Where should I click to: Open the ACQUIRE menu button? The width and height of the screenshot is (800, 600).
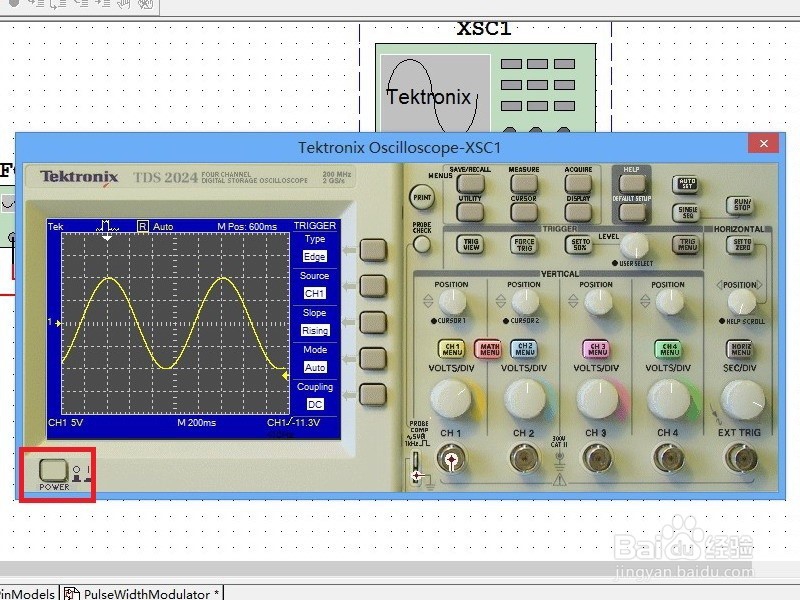(x=578, y=183)
